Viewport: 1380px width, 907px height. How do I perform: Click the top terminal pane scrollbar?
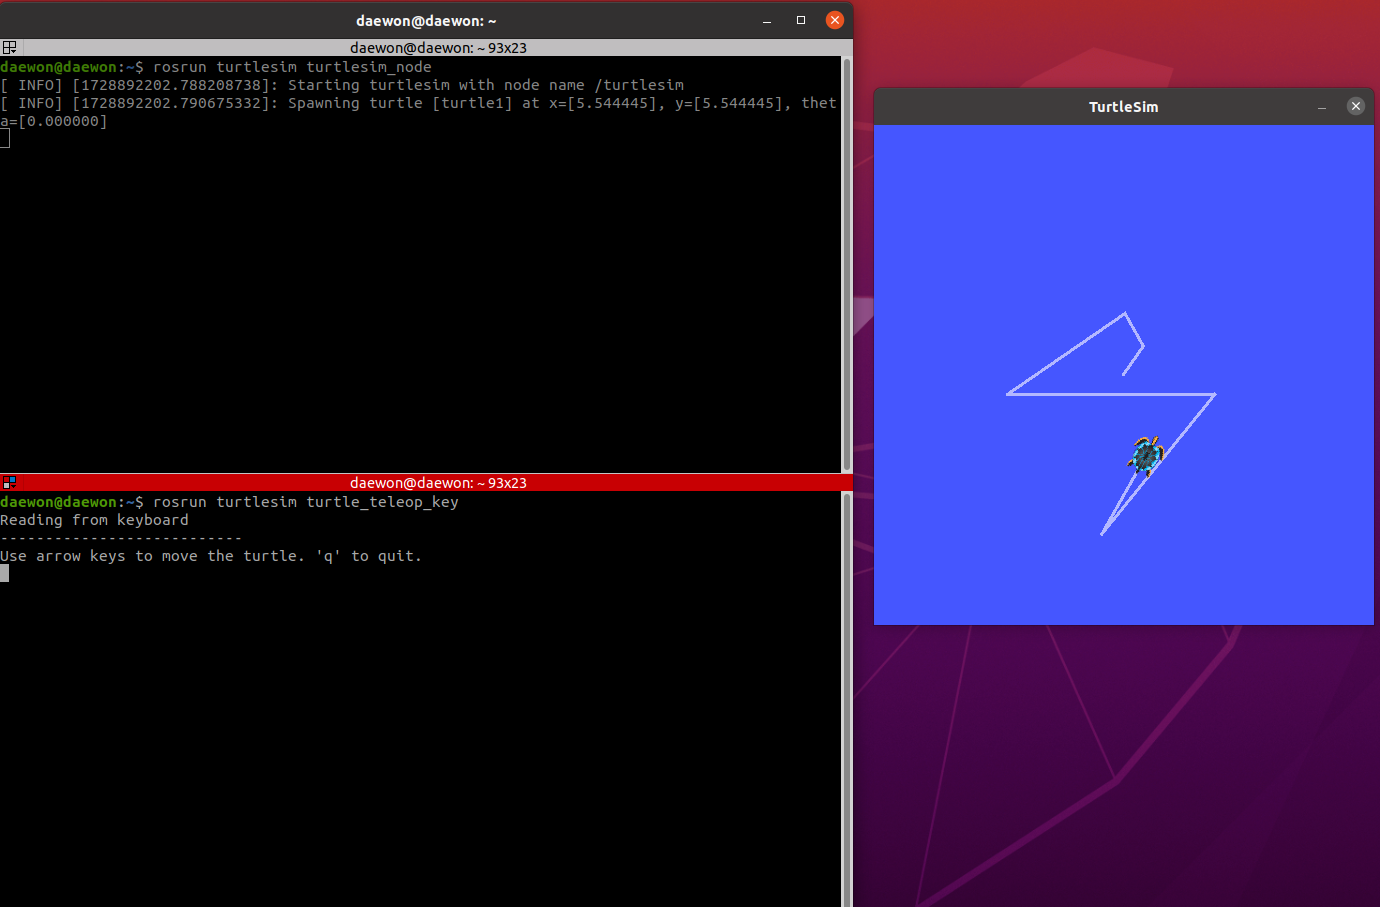coord(847,264)
